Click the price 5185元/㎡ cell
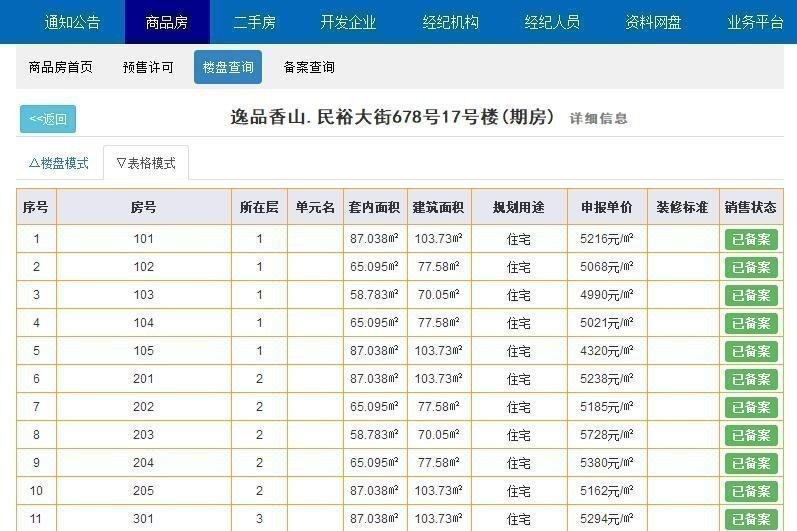 607,407
